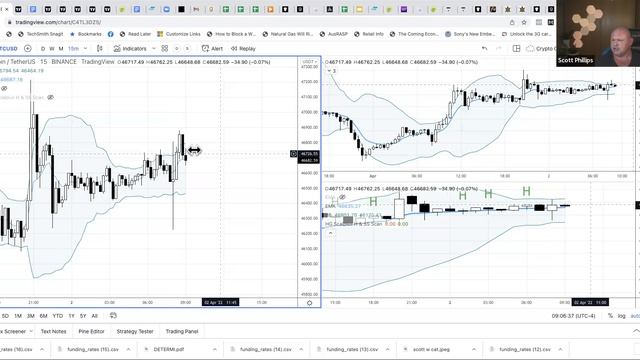Select the M monthly timeframe
The width and height of the screenshot is (640, 360).
[61, 49]
